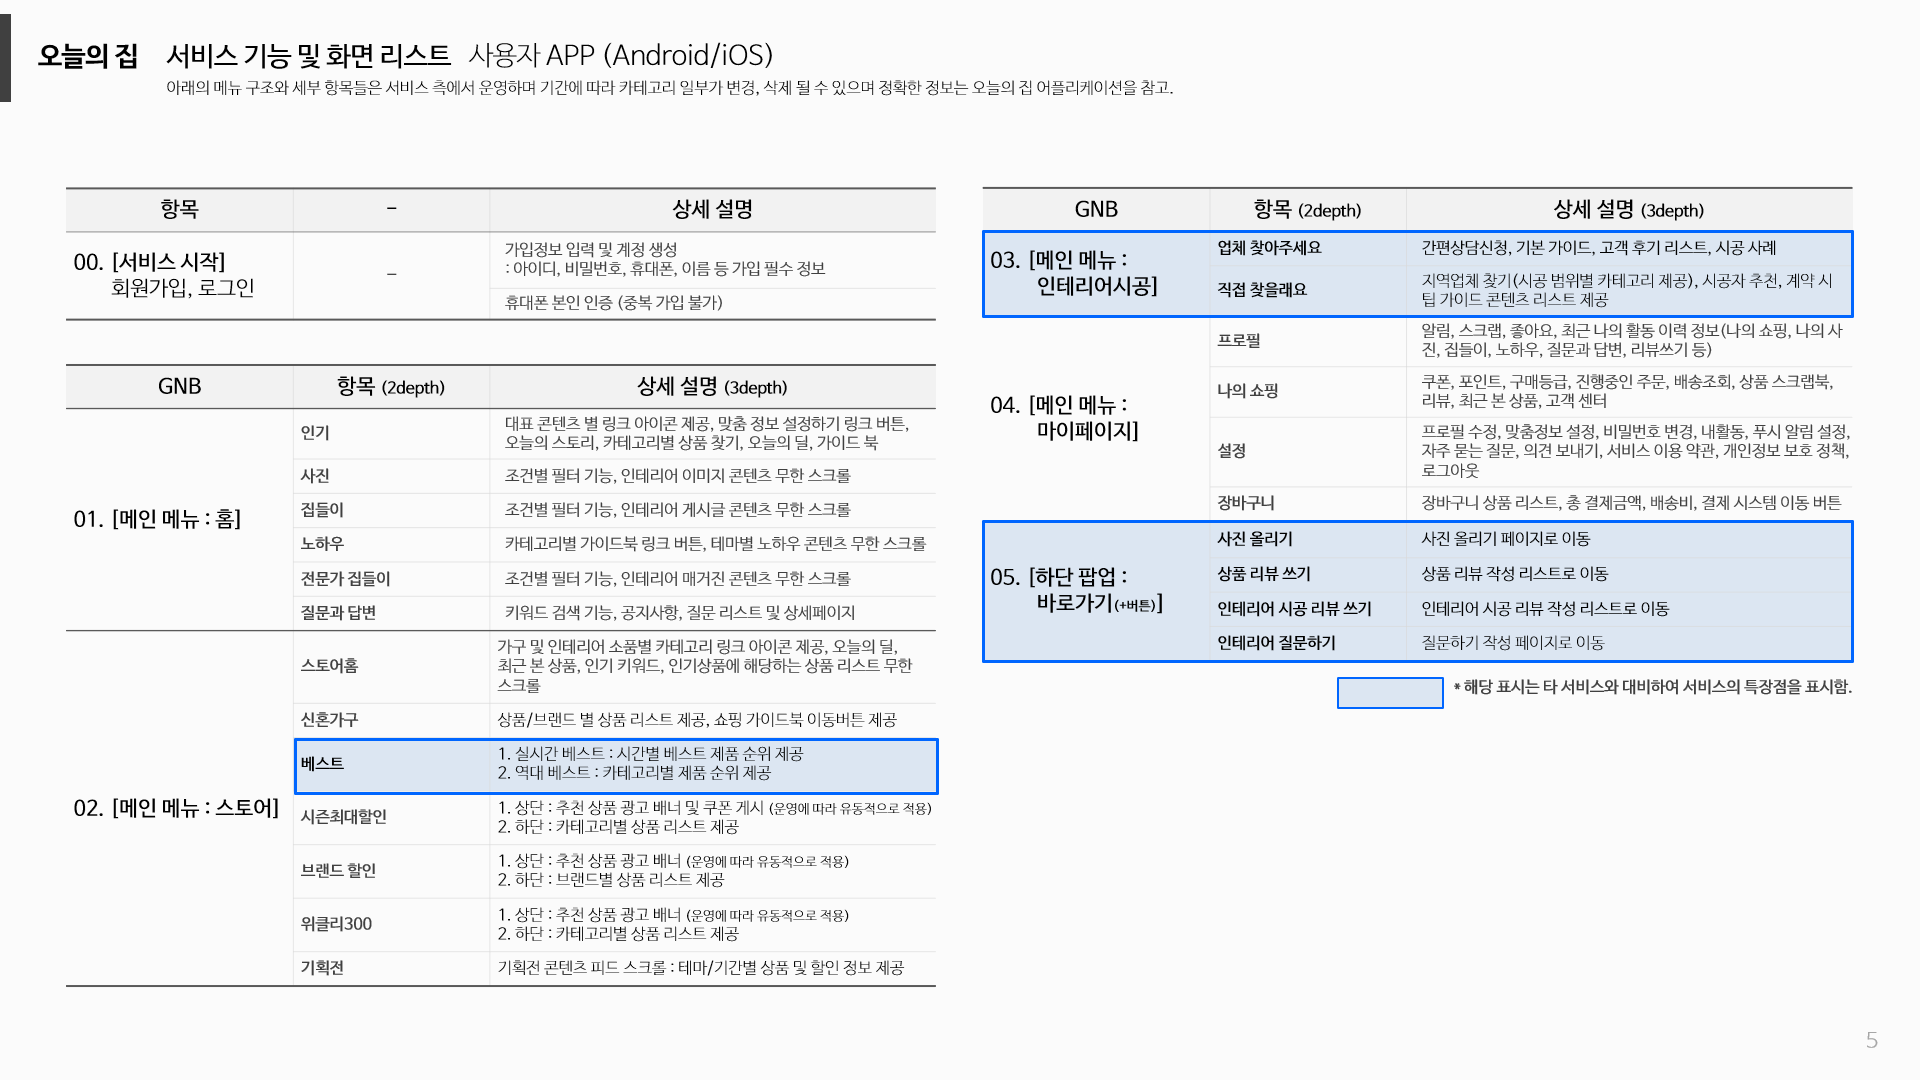
Task: Click the '장바구니' row label
Action: 1245,502
